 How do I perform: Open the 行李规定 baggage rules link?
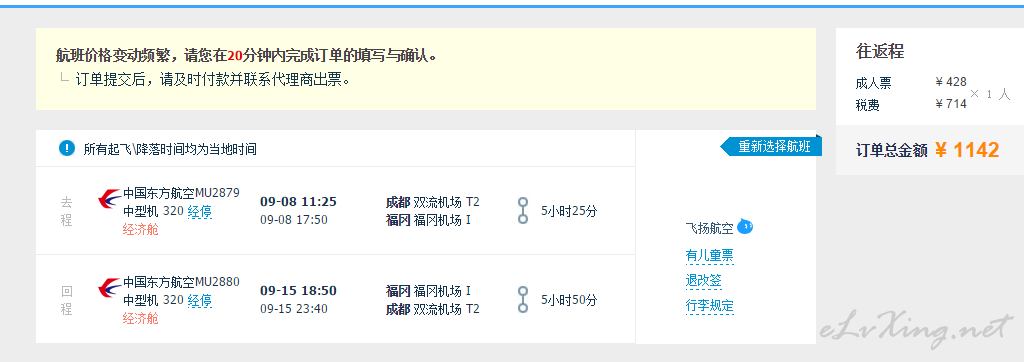[710, 306]
